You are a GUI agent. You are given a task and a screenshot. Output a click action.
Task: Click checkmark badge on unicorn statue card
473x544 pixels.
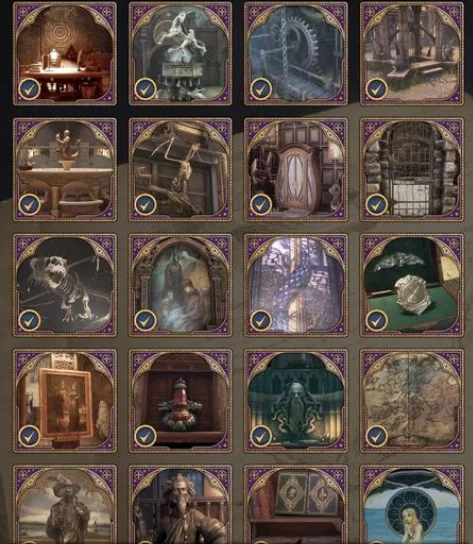point(145,89)
